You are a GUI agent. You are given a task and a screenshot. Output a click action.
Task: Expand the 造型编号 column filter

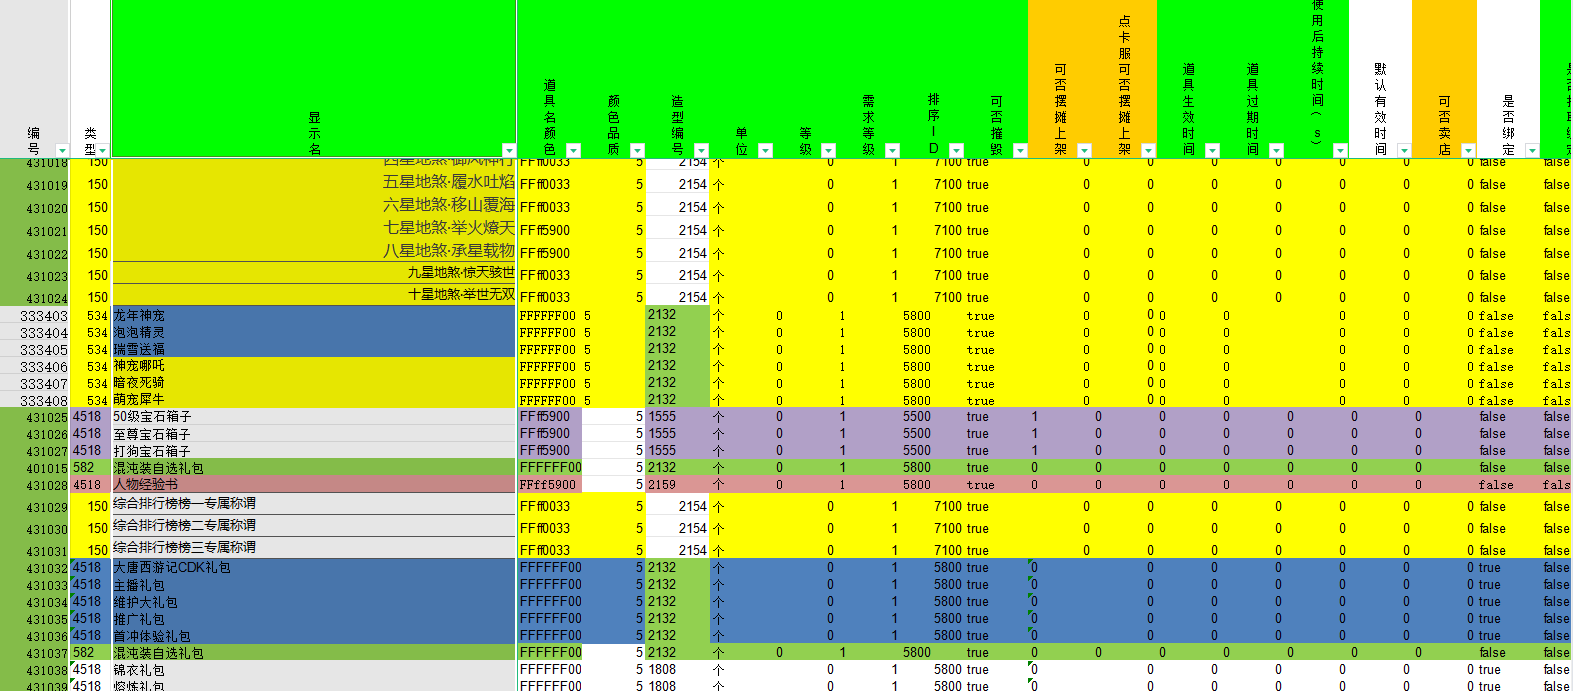tap(701, 151)
